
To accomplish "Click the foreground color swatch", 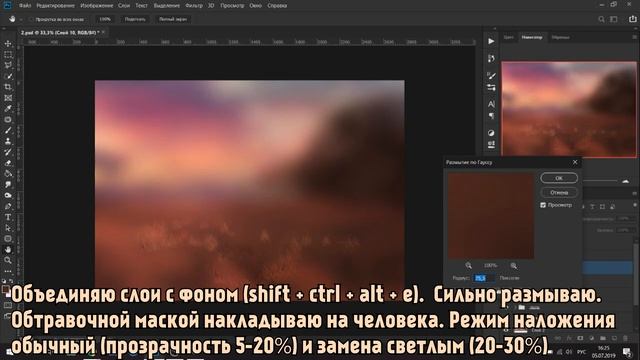I will coord(6,289).
